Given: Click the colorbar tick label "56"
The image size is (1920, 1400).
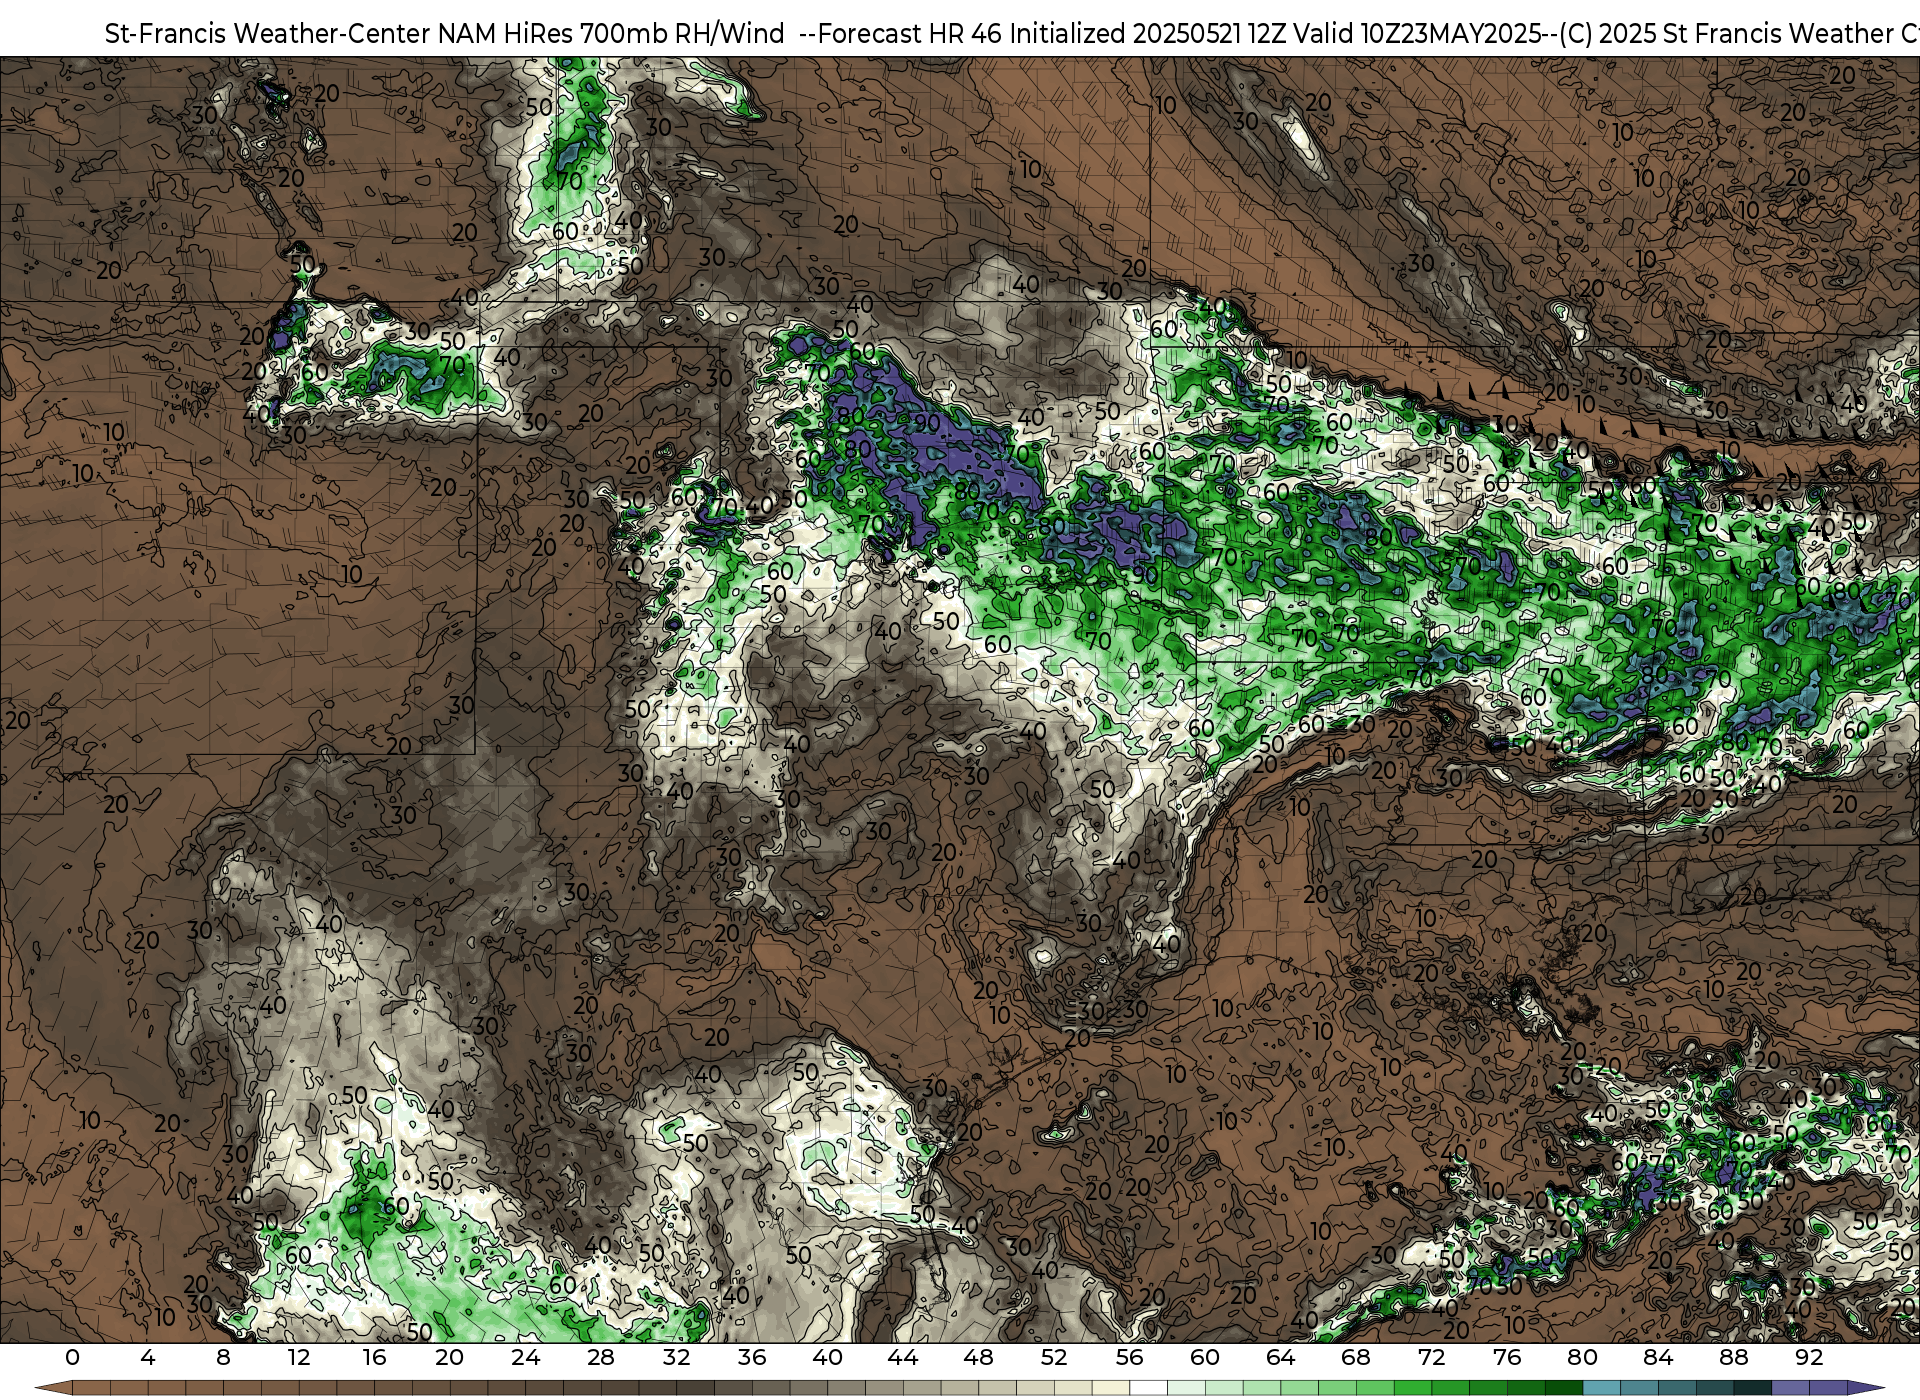Looking at the screenshot, I should tap(1129, 1358).
